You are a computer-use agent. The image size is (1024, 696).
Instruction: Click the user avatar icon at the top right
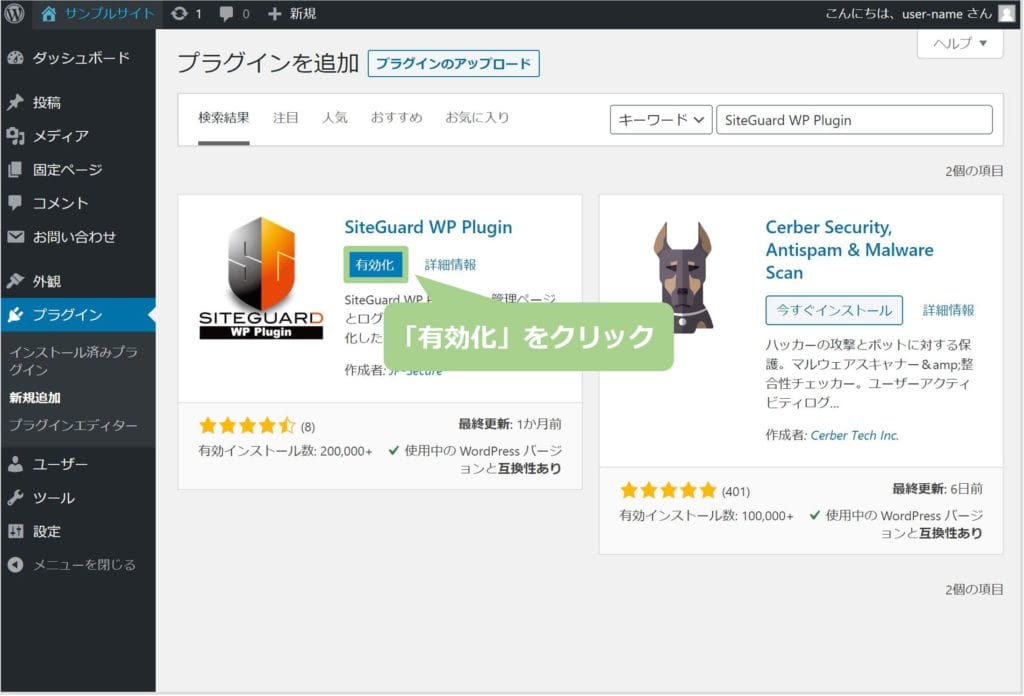click(x=1007, y=14)
